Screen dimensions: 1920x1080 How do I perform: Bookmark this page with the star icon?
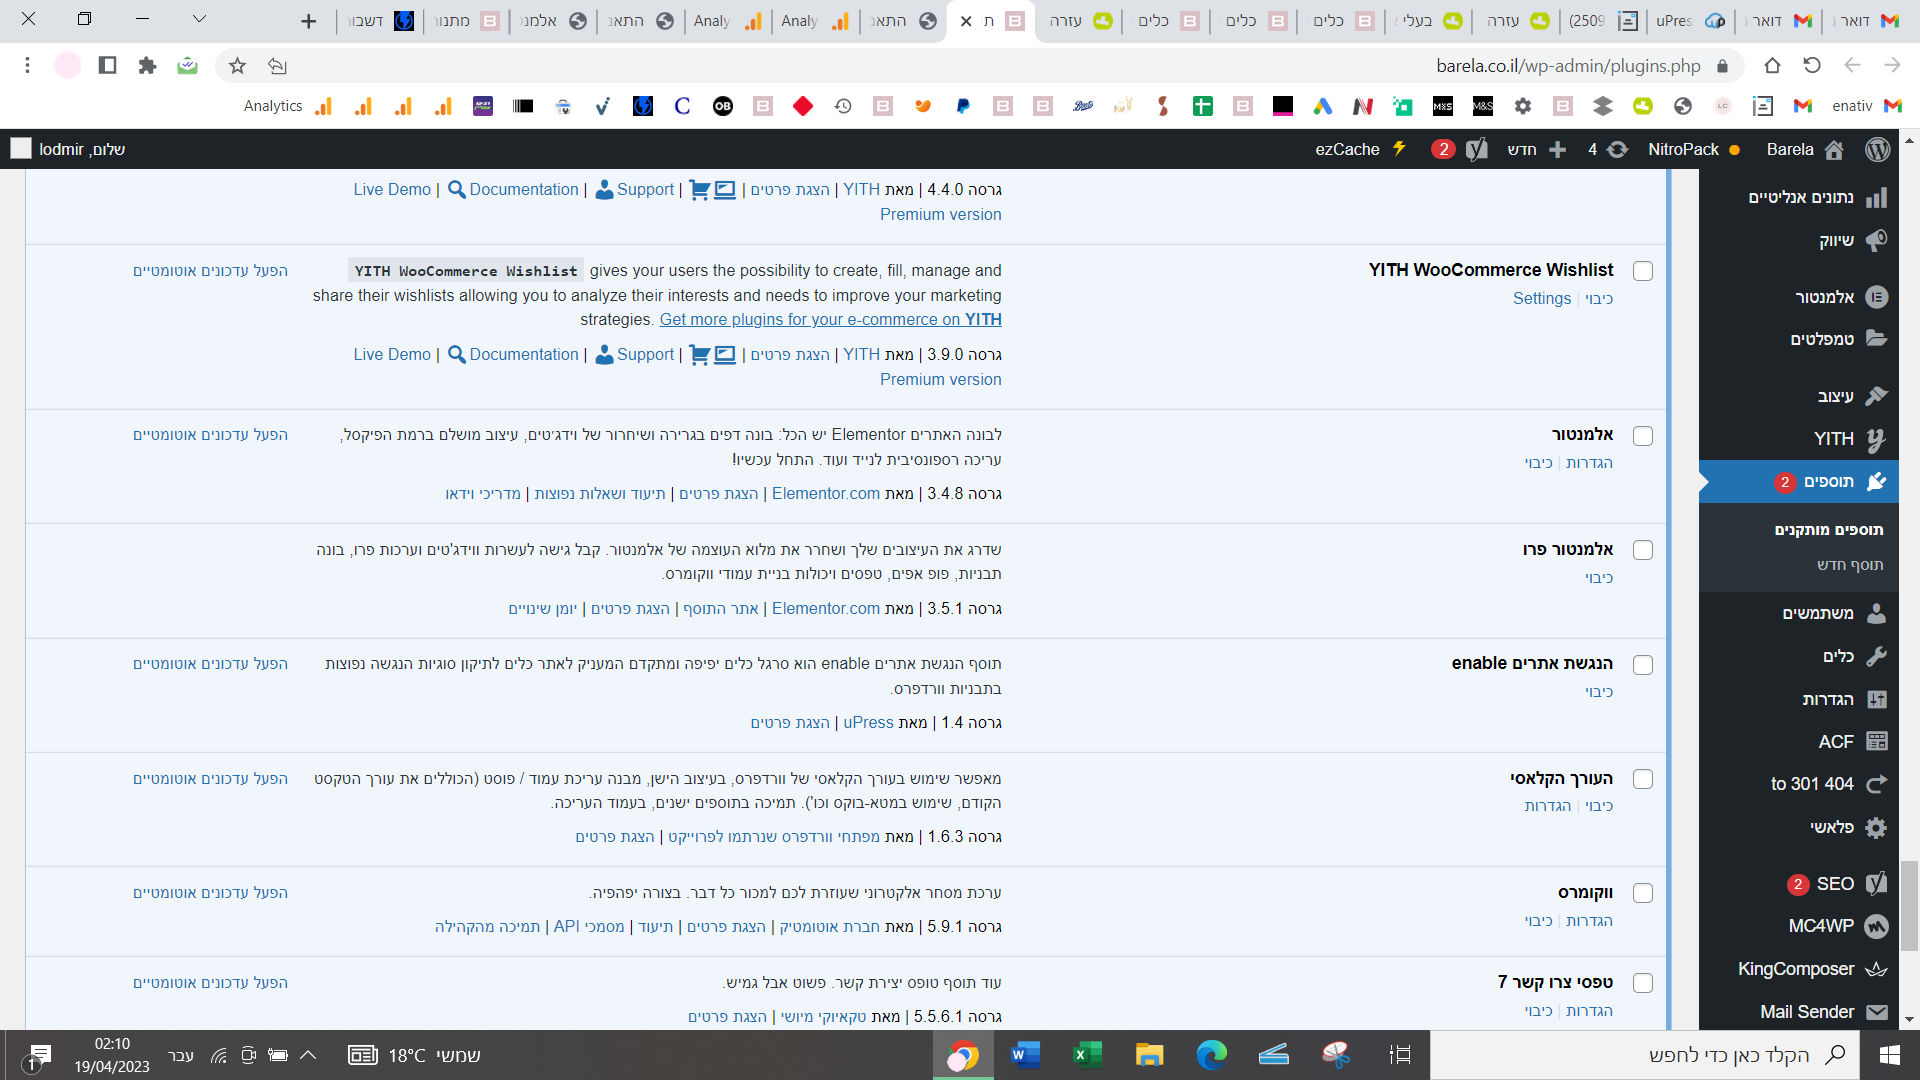(x=237, y=66)
